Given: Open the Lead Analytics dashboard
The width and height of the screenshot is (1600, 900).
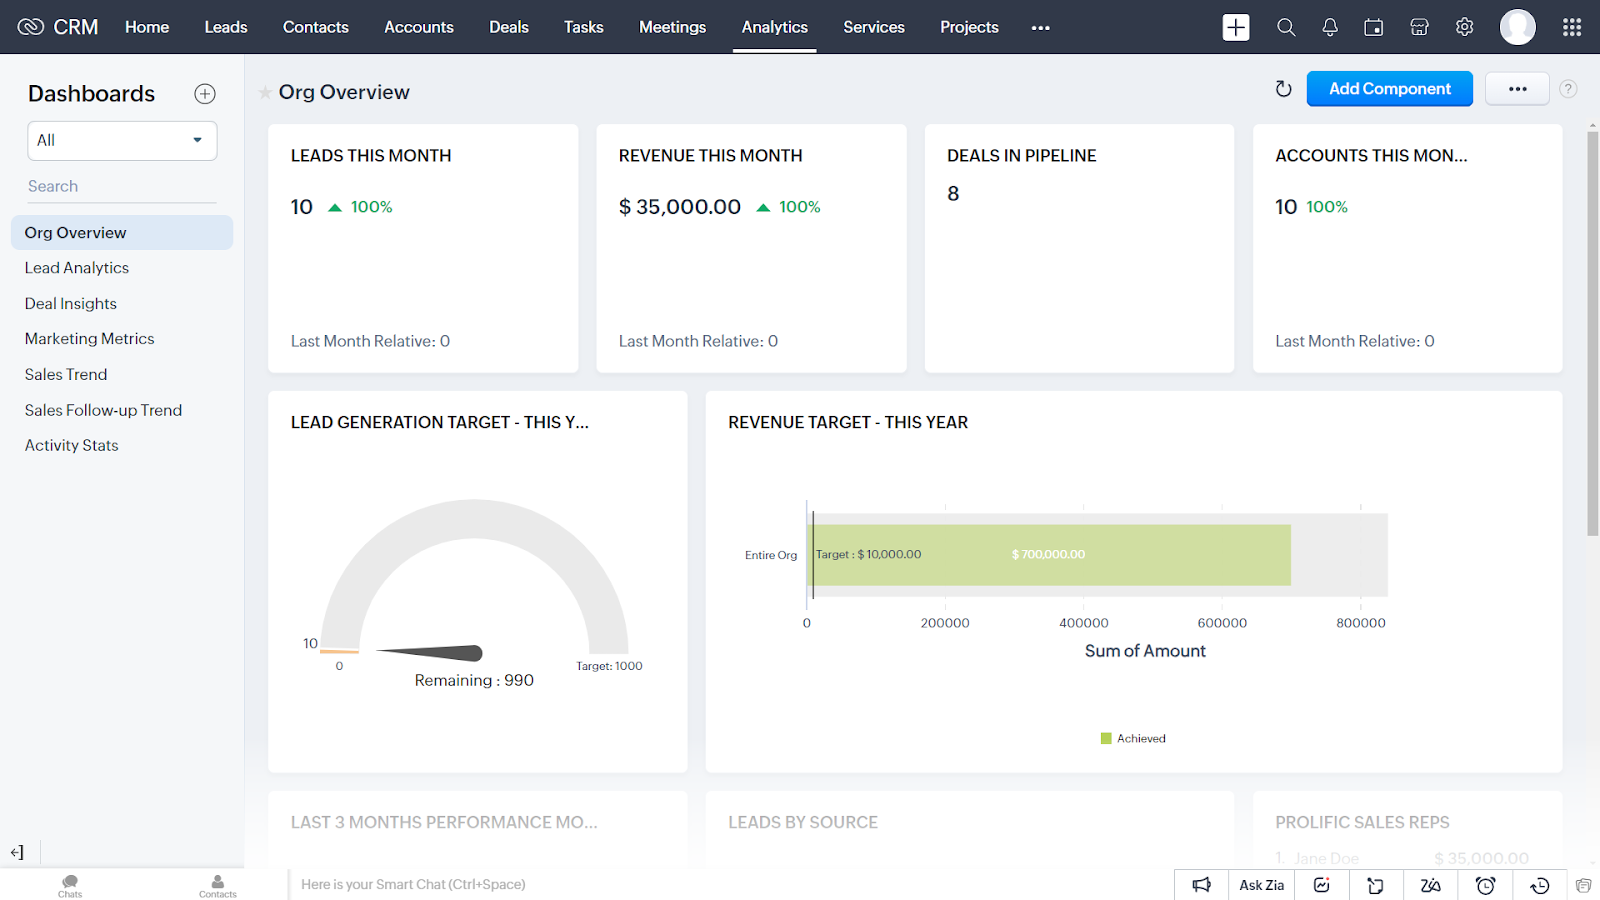Looking at the screenshot, I should click(76, 267).
